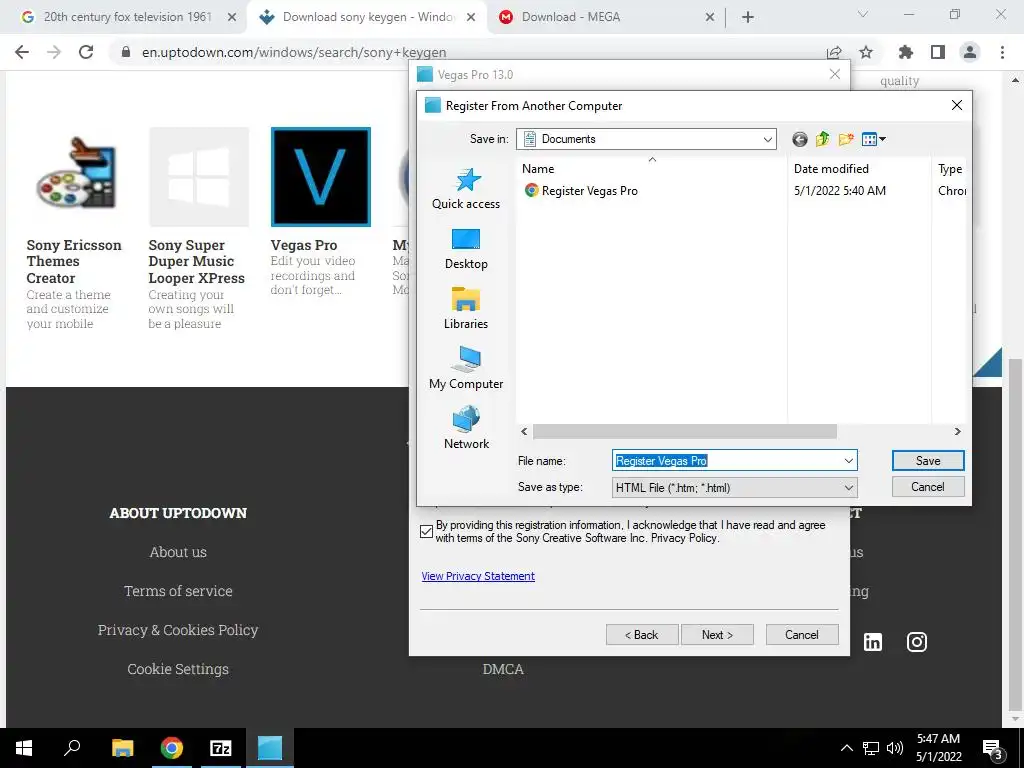Screen dimensions: 1024x768
Task: Open File Explorer from taskbar
Action: 122,748
